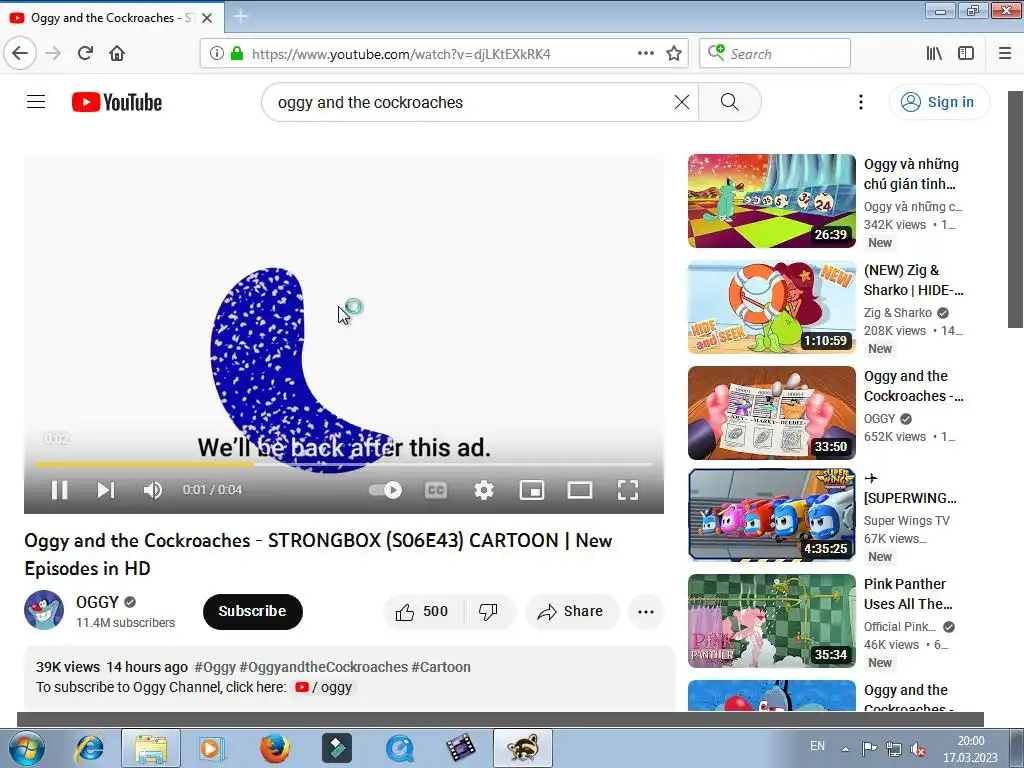Open Firefox home page
This screenshot has height=768, width=1024.
(x=117, y=53)
